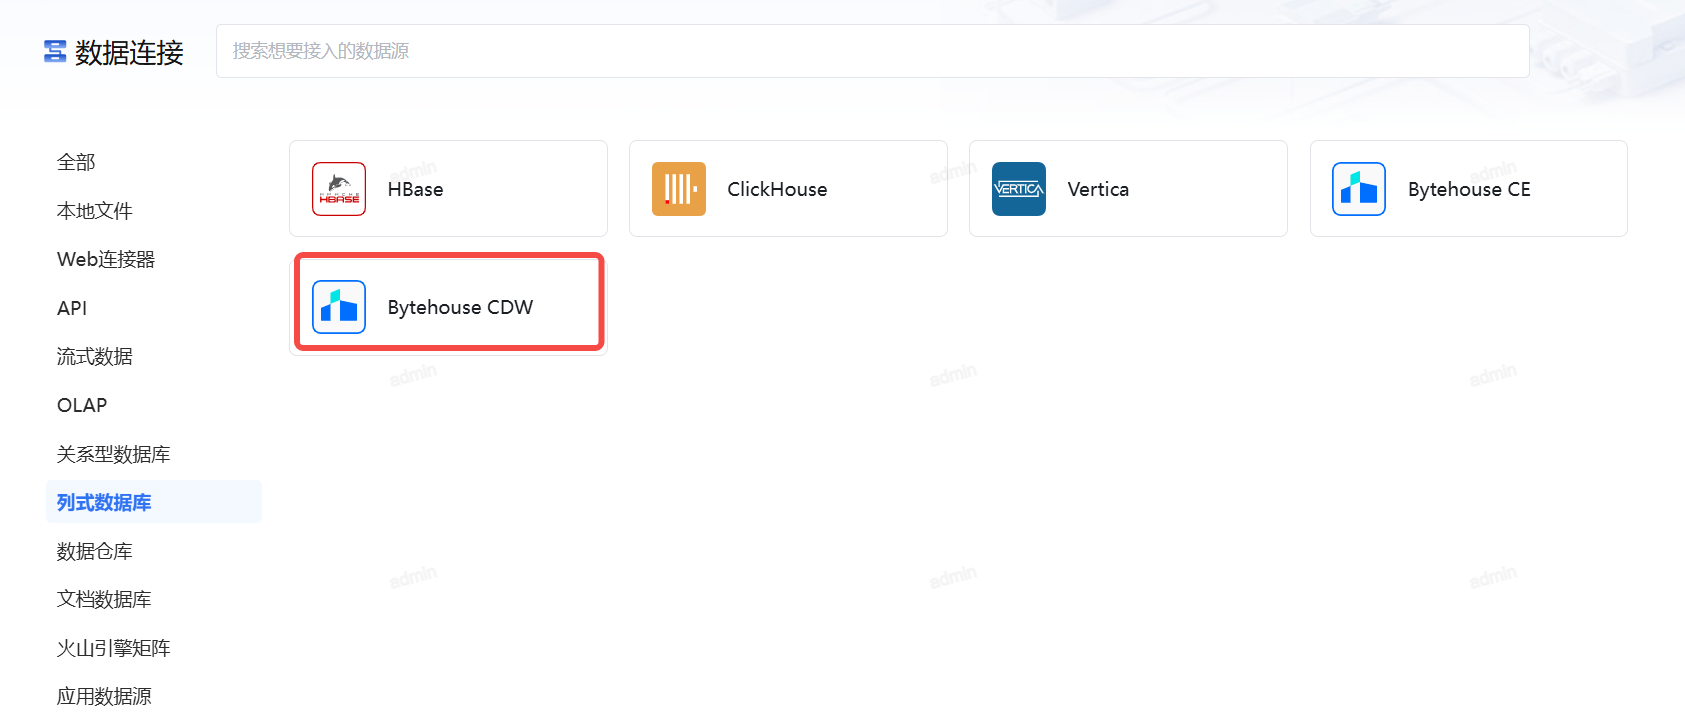This screenshot has width=1685, height=725.
Task: Choose the Vertica data source name
Action: click(x=1098, y=189)
